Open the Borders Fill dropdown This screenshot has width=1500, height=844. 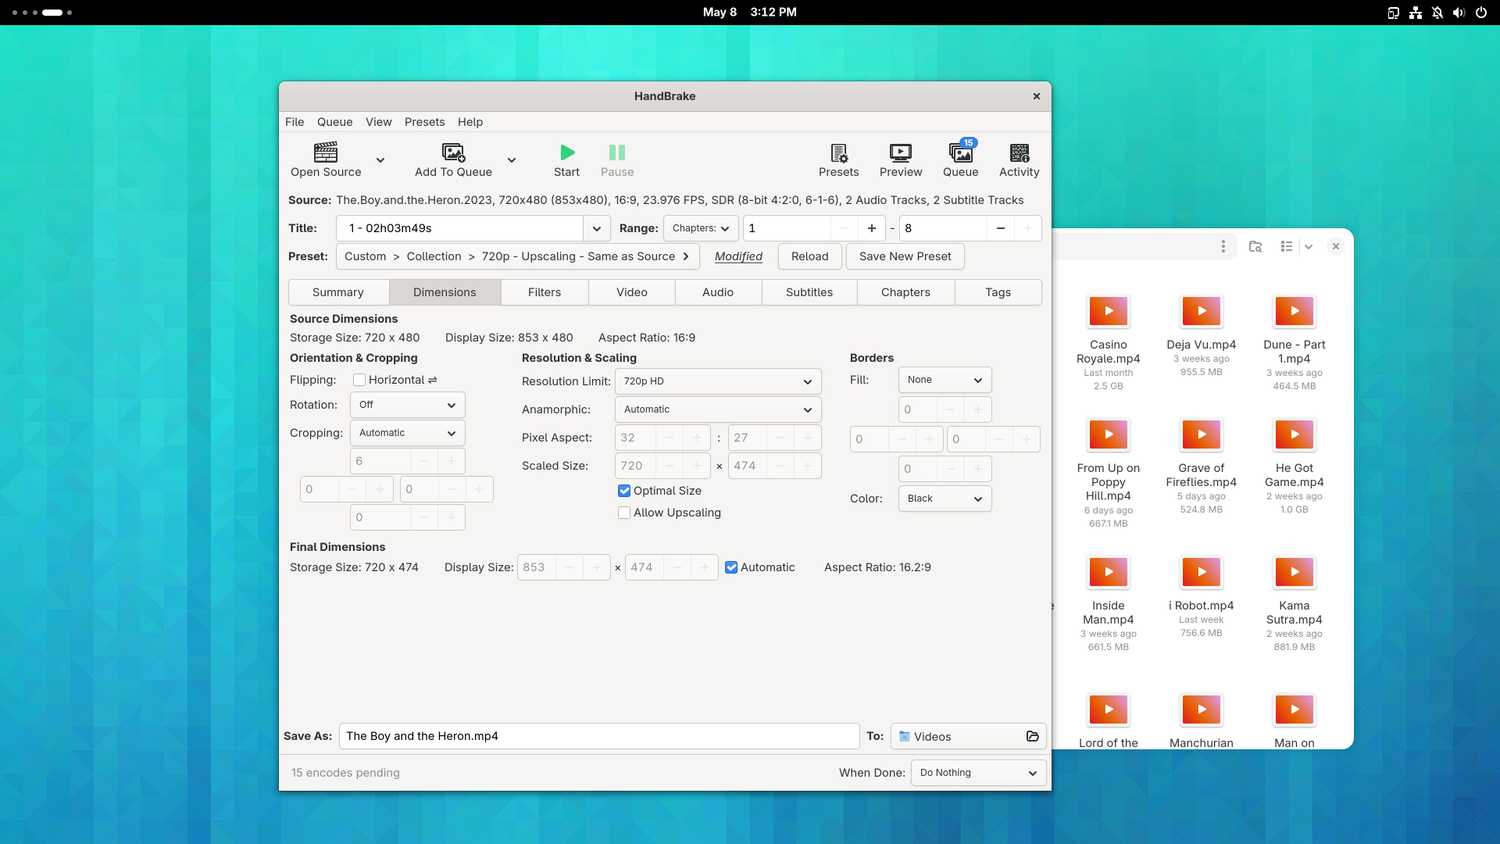(x=945, y=380)
